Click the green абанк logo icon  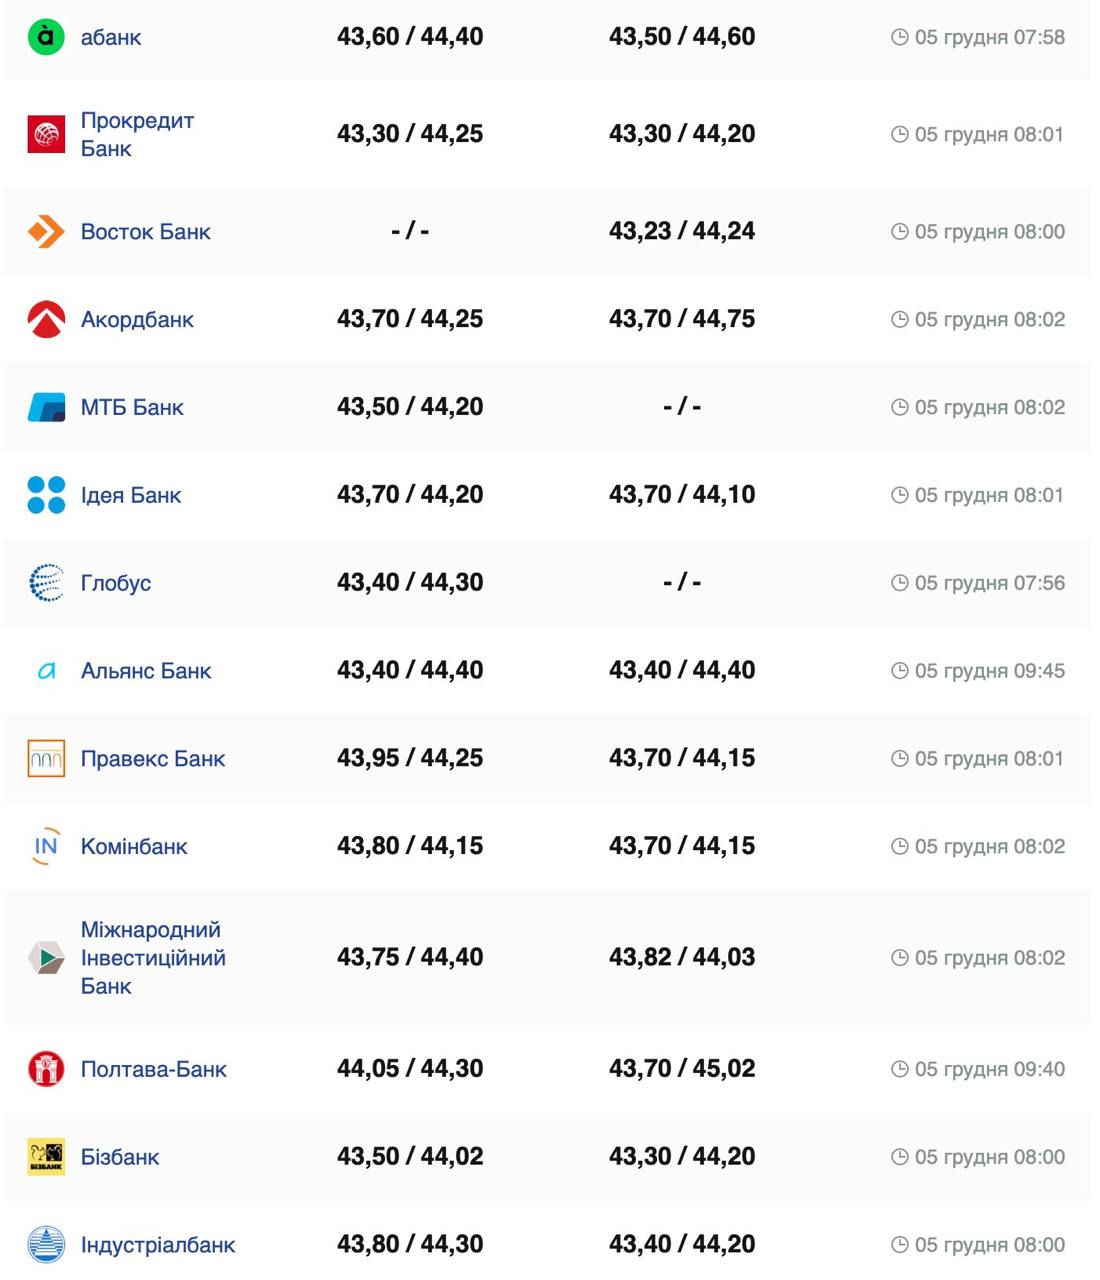(x=46, y=37)
